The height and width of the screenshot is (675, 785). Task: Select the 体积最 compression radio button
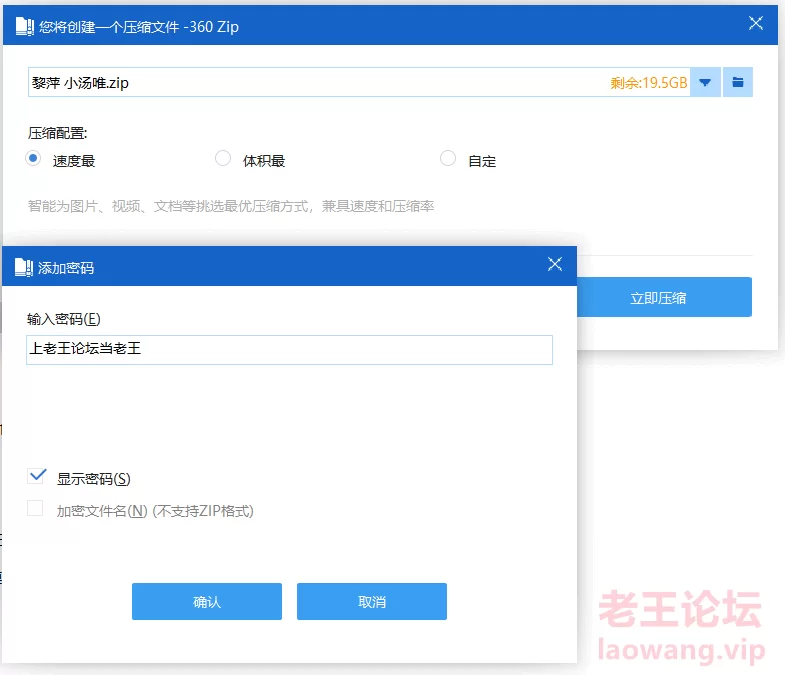coord(223,159)
